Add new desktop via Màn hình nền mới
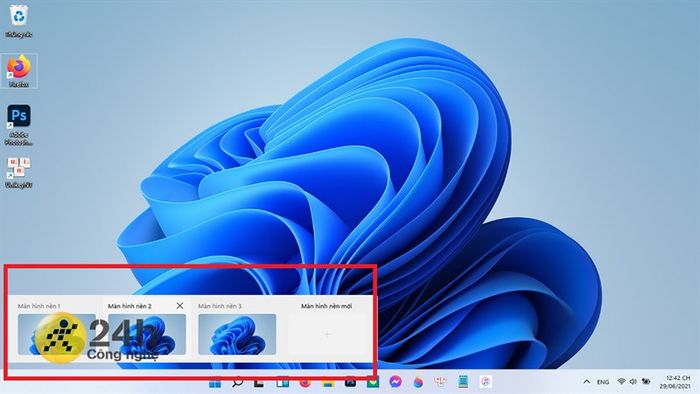The image size is (700, 394). (x=327, y=334)
